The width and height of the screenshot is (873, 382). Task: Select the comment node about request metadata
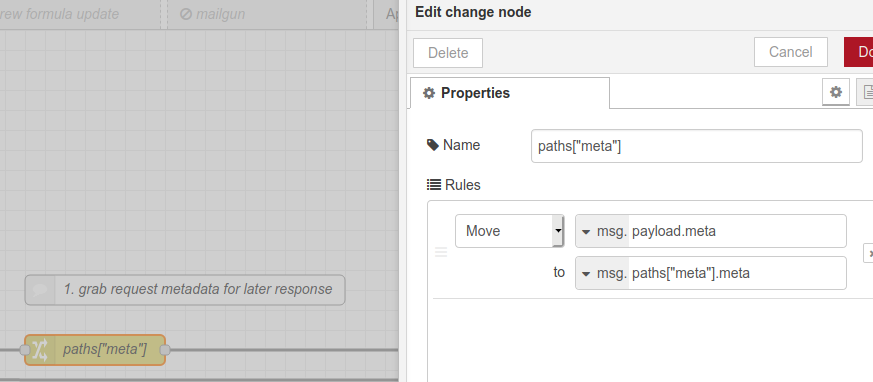click(x=185, y=290)
